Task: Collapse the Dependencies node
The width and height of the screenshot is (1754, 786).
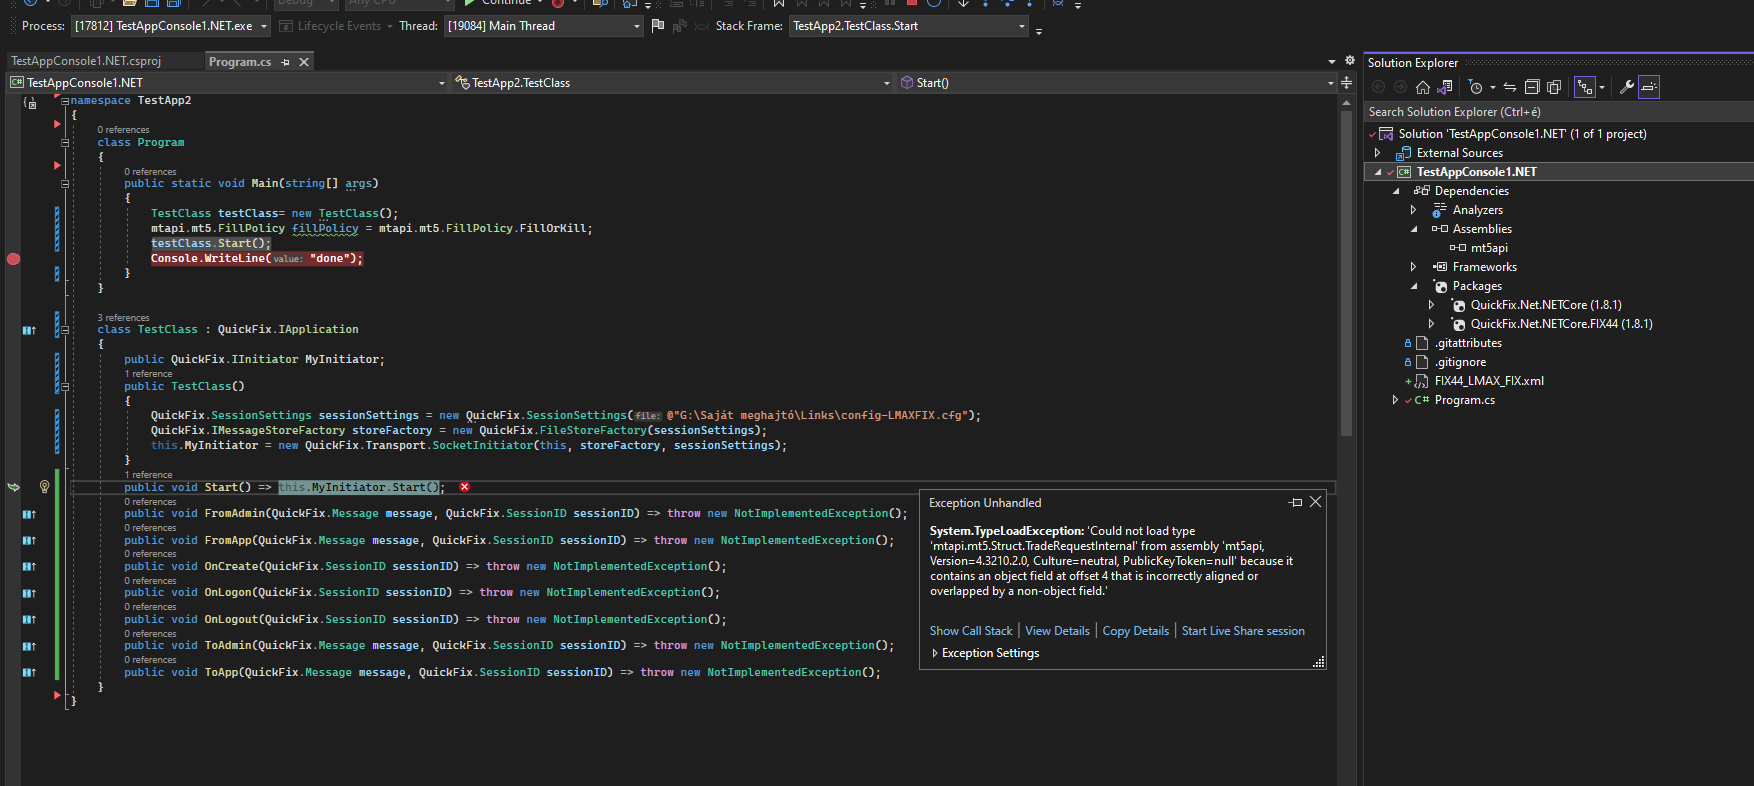Action: pos(1396,191)
